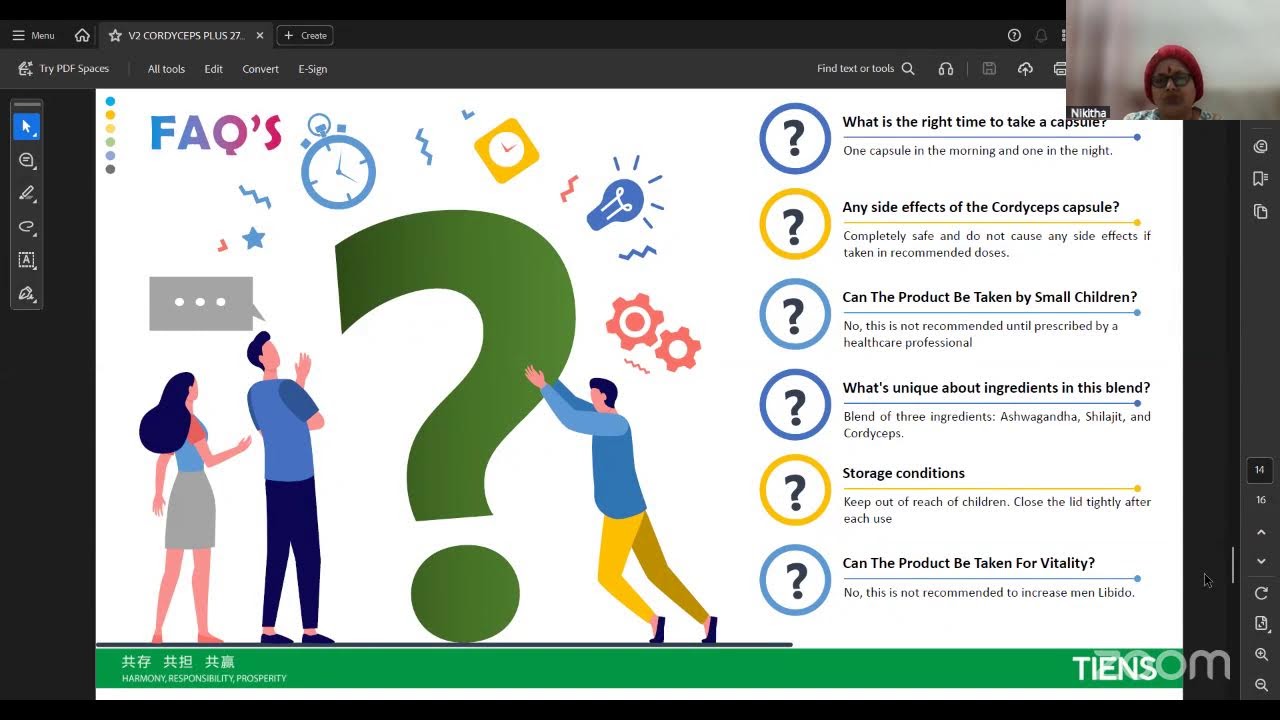Select the Add text box tool

(27, 260)
